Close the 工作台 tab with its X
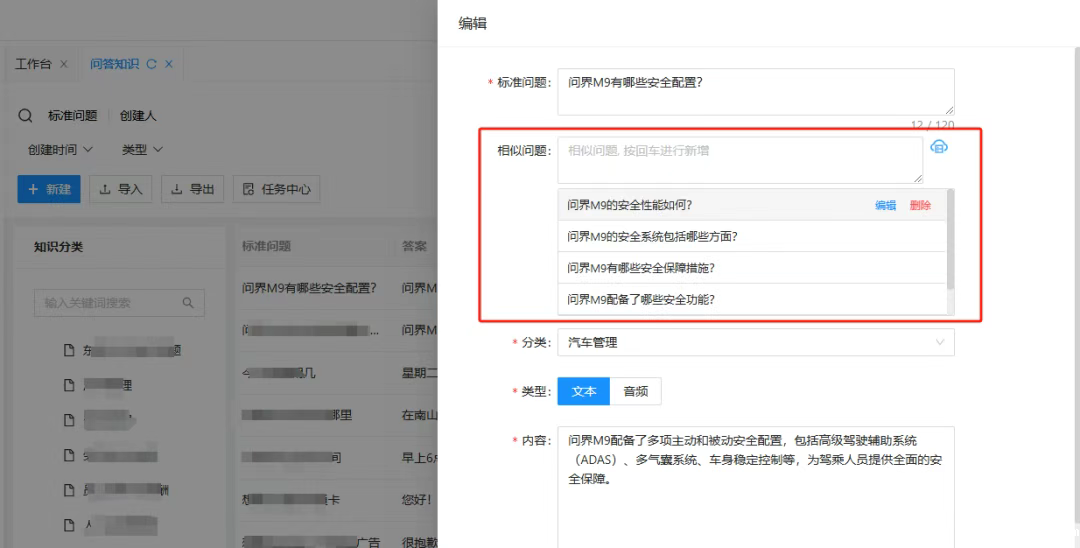 coord(64,64)
